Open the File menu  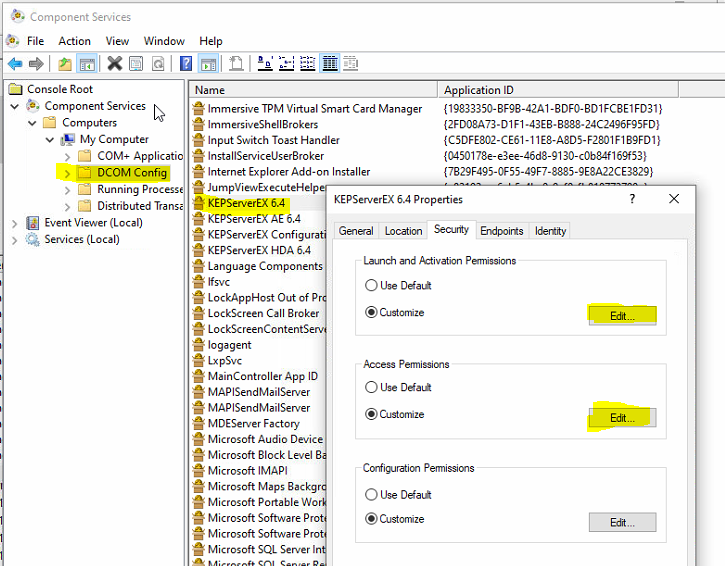36,41
